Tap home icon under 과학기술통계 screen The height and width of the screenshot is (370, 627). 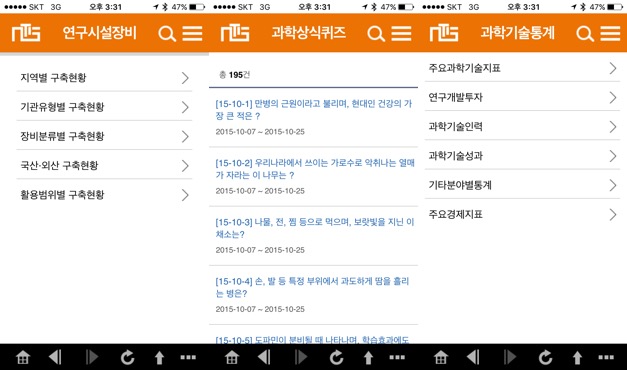[x=441, y=357]
